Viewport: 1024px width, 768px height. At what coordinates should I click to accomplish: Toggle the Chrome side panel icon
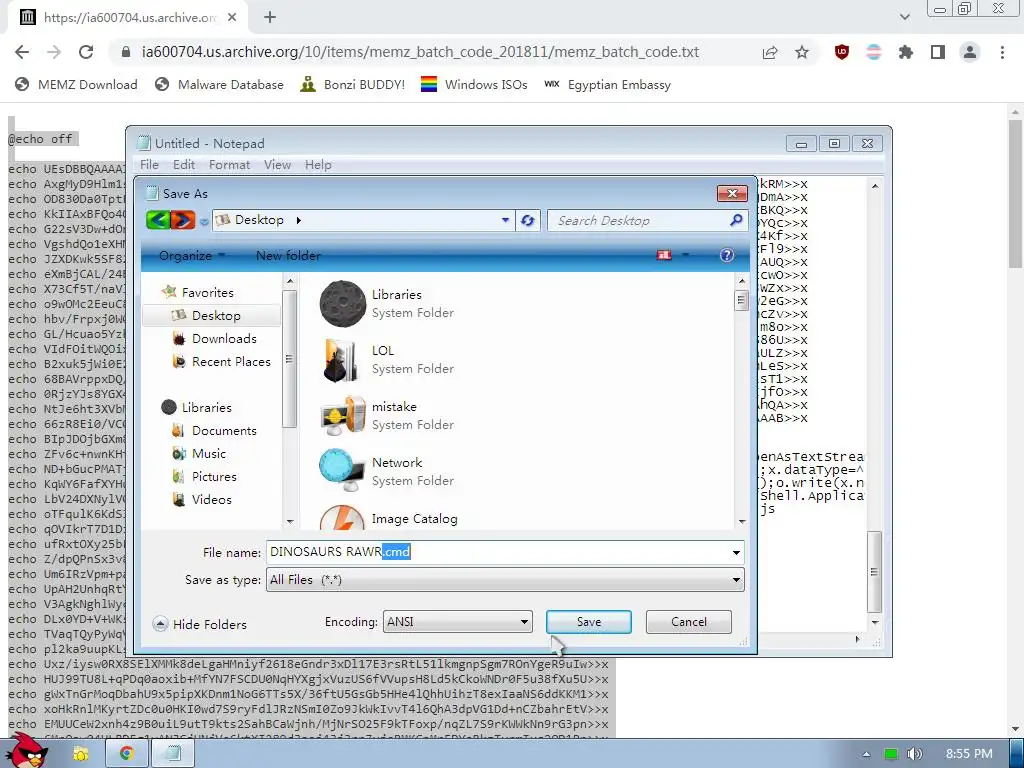tap(938, 52)
